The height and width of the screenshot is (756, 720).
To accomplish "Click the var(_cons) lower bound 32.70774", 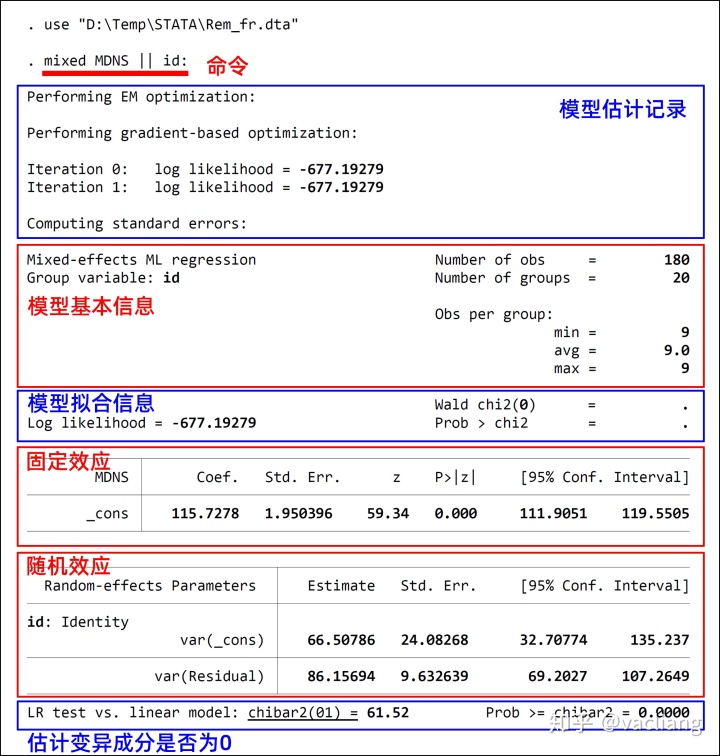I will (553, 640).
